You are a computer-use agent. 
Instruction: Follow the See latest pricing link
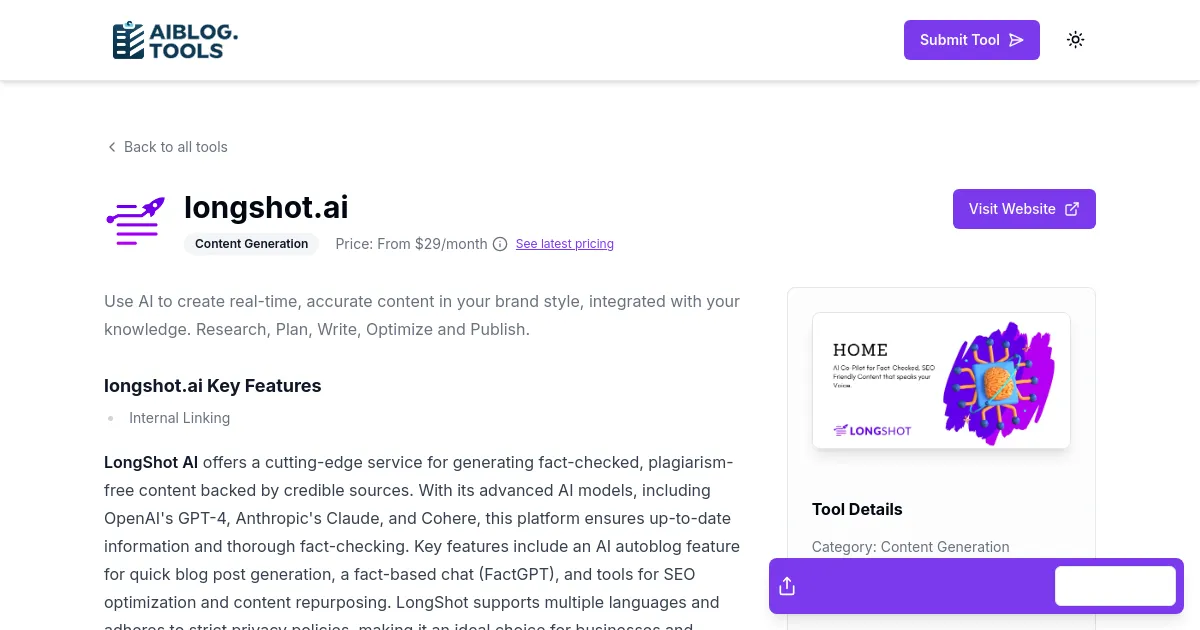tap(564, 244)
